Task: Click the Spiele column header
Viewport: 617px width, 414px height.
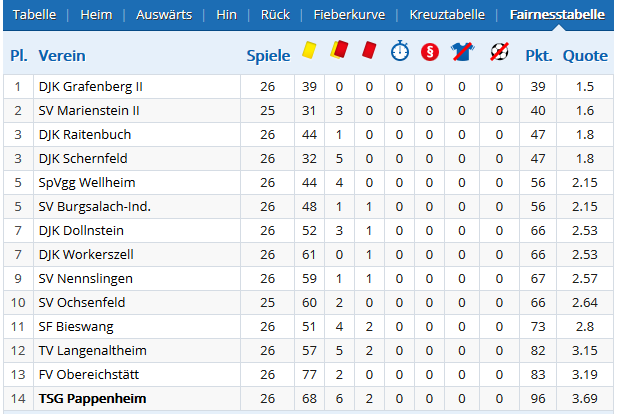Action: coord(268,55)
